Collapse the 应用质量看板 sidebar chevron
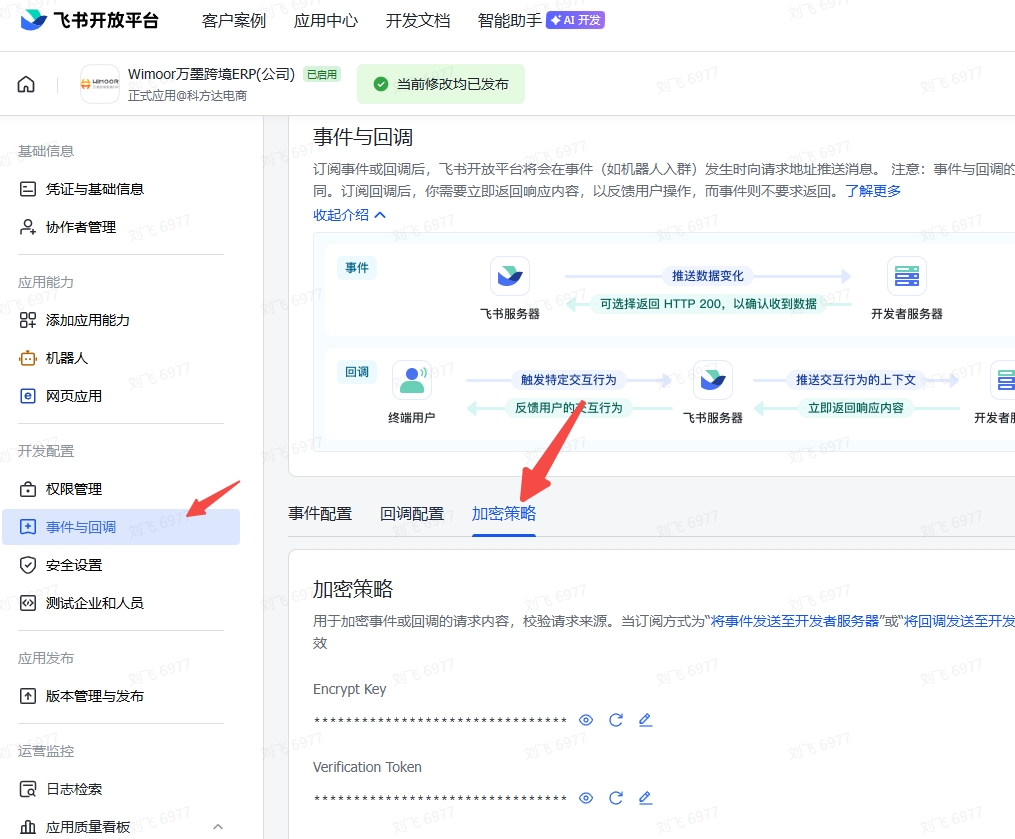Screen dimensions: 1015x839 (x=218, y=827)
